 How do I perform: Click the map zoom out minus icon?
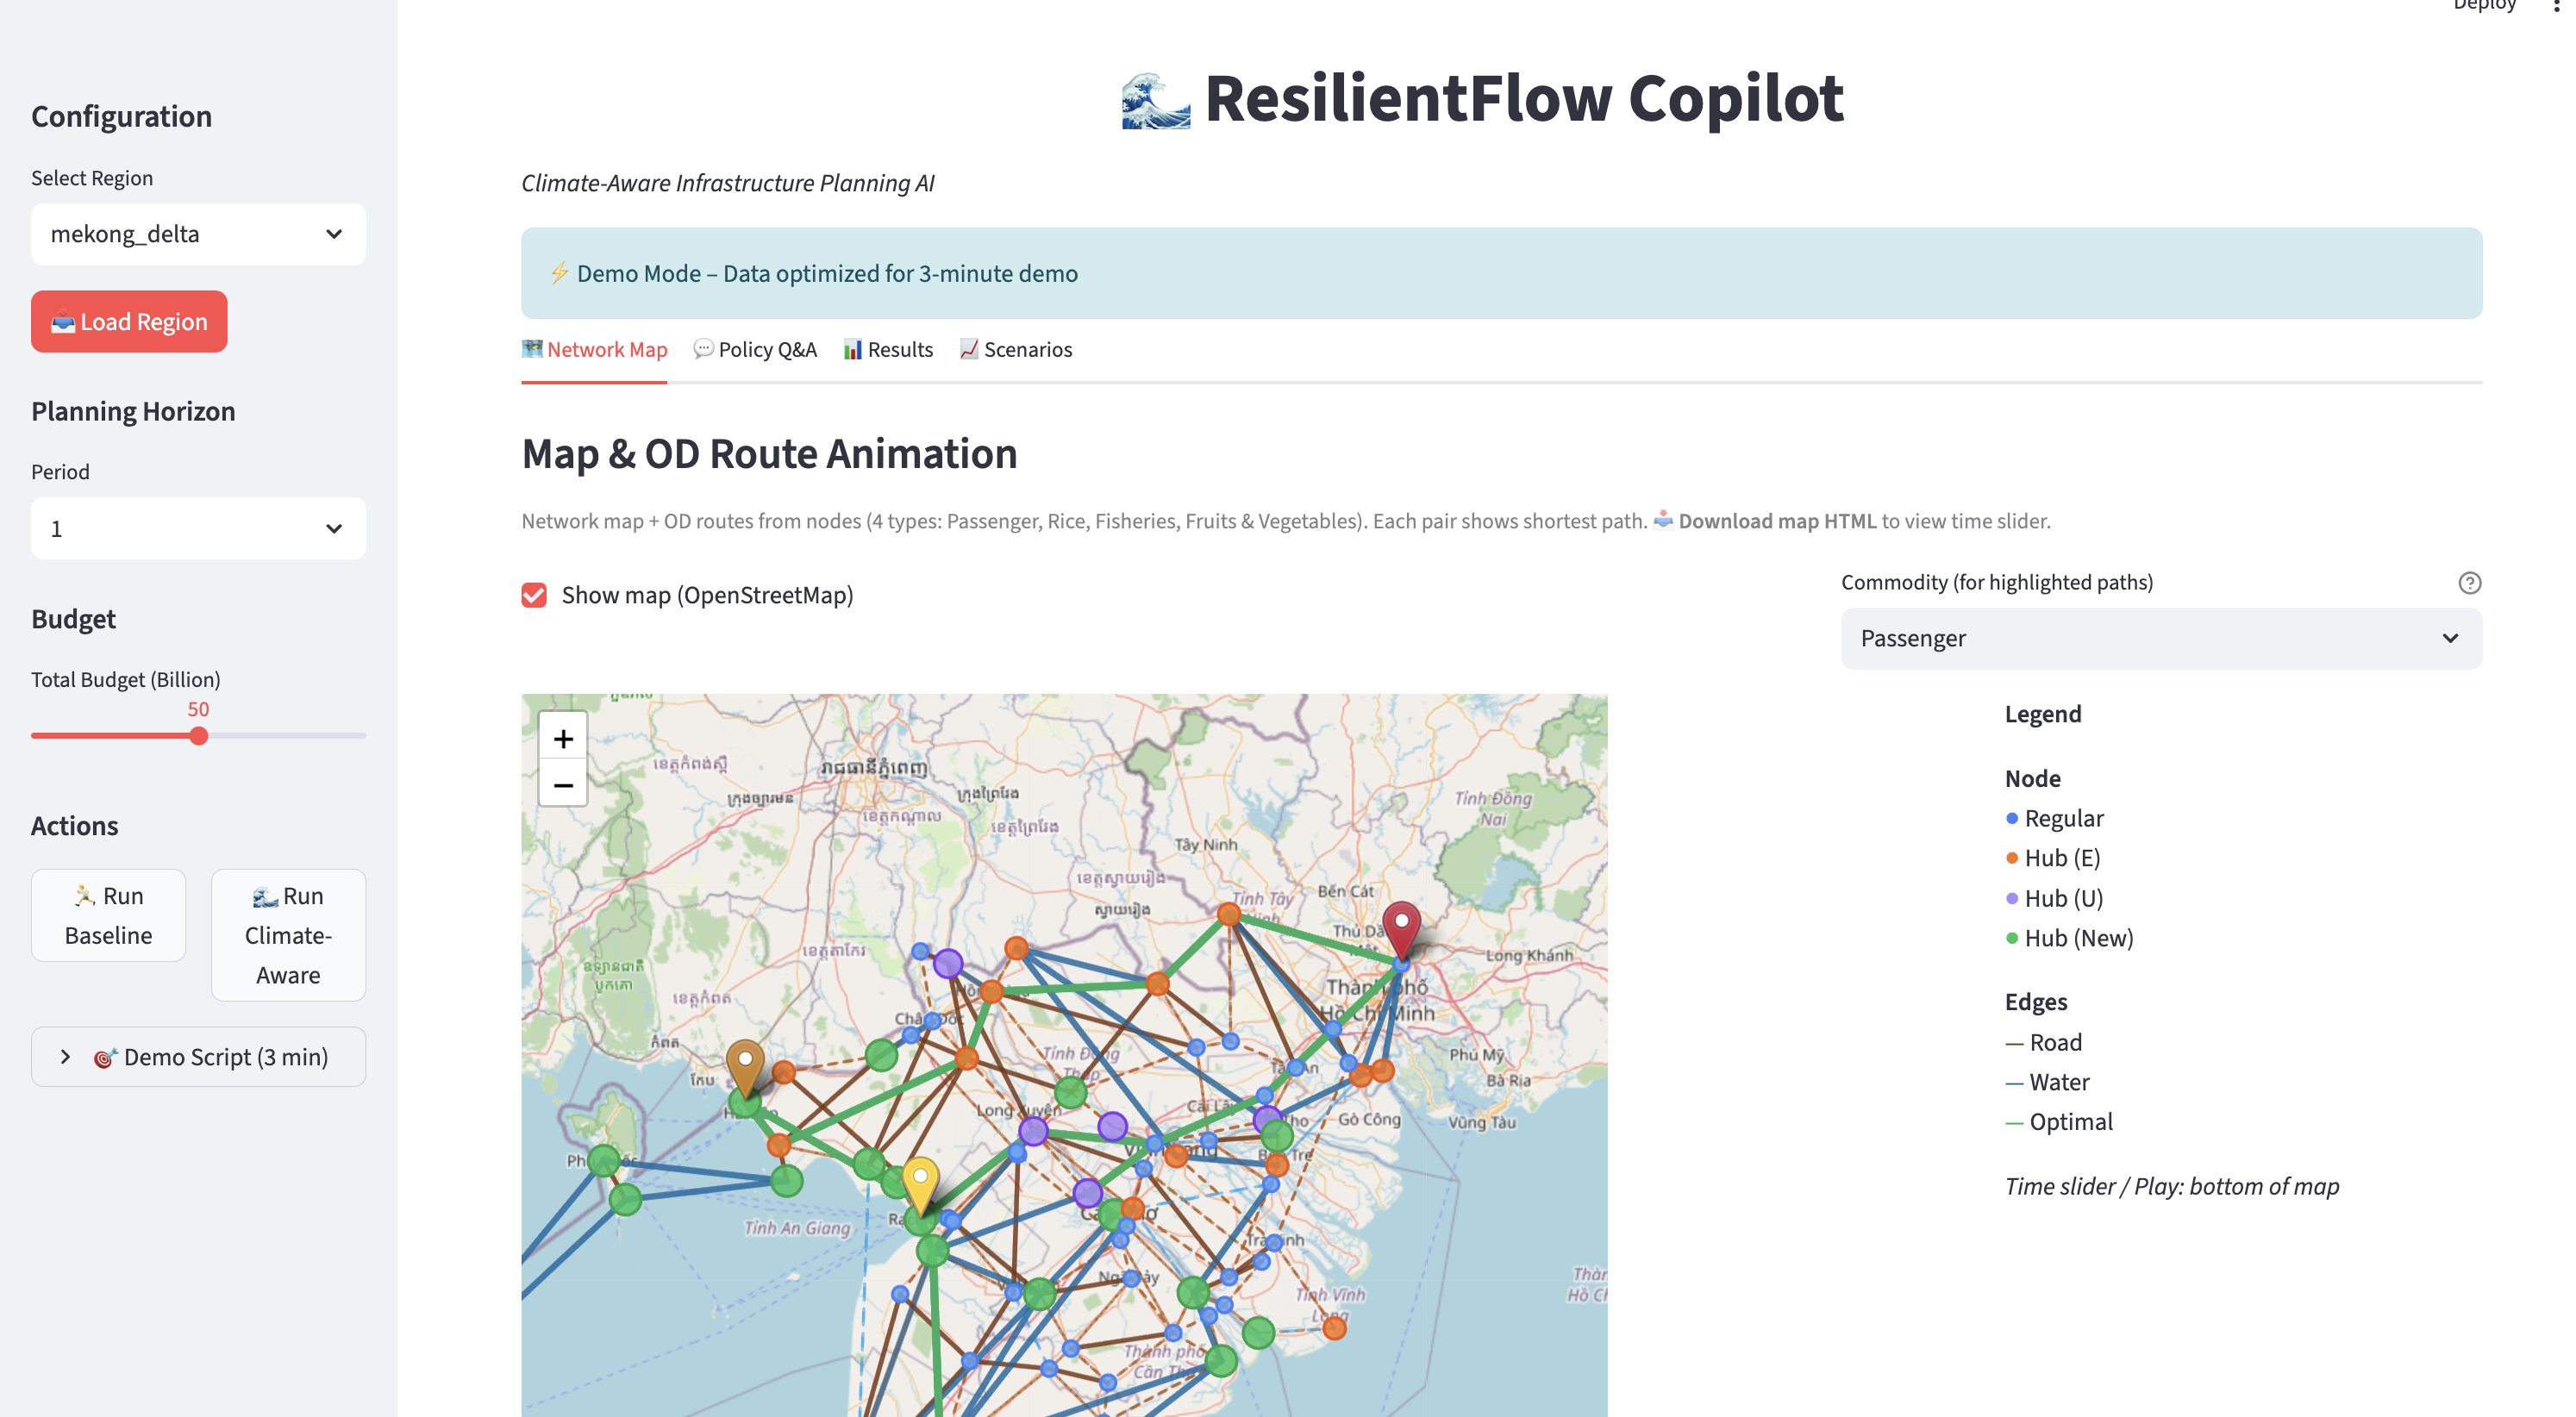pos(563,785)
